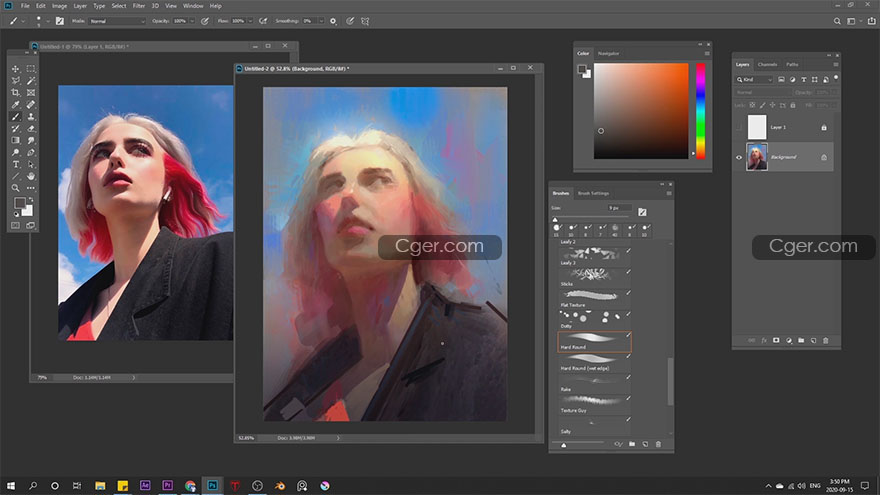
Task: Select the History Brush tool
Action: (16, 129)
